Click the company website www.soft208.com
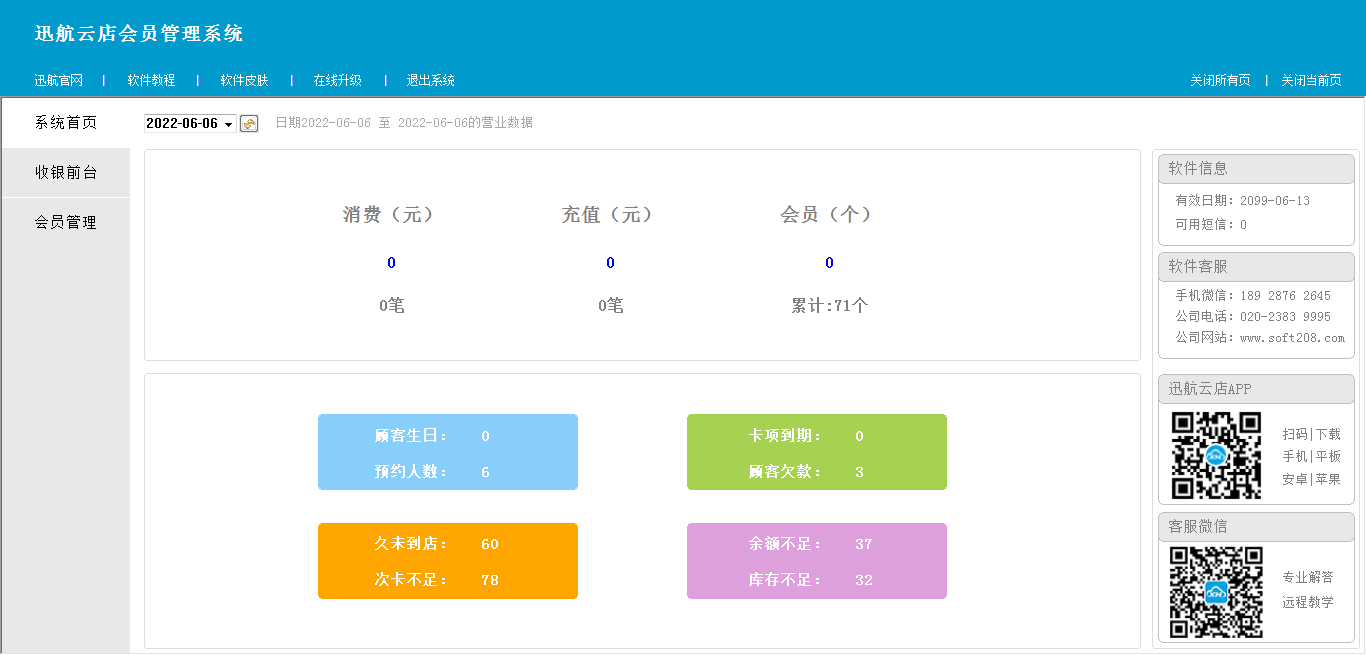 pos(1292,338)
